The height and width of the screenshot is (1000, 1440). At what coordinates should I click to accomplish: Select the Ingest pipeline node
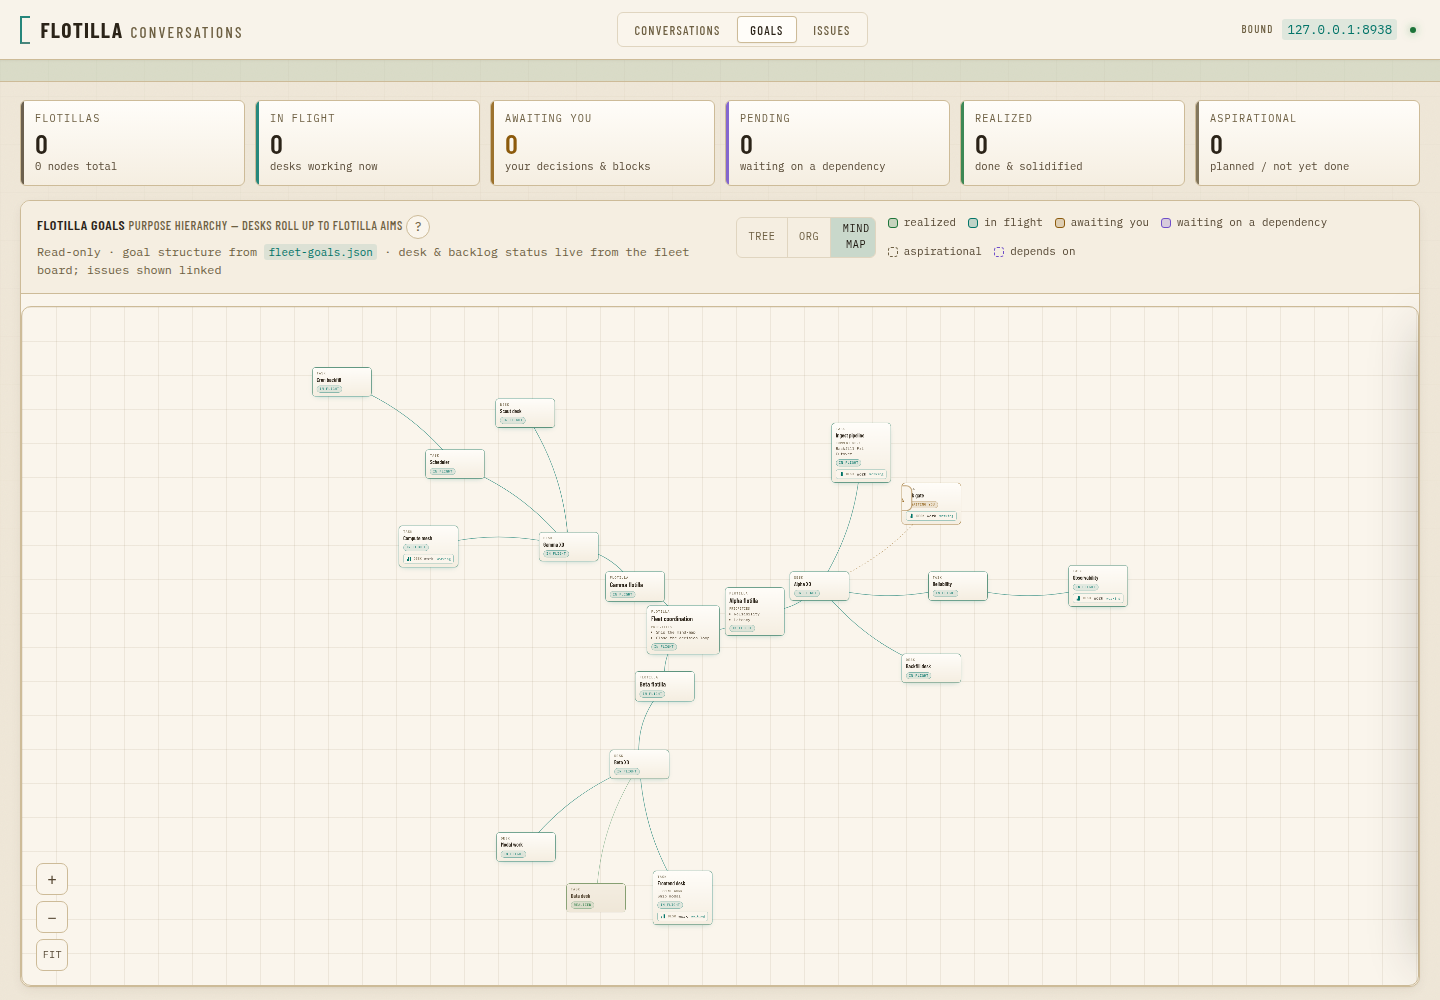[861, 452]
